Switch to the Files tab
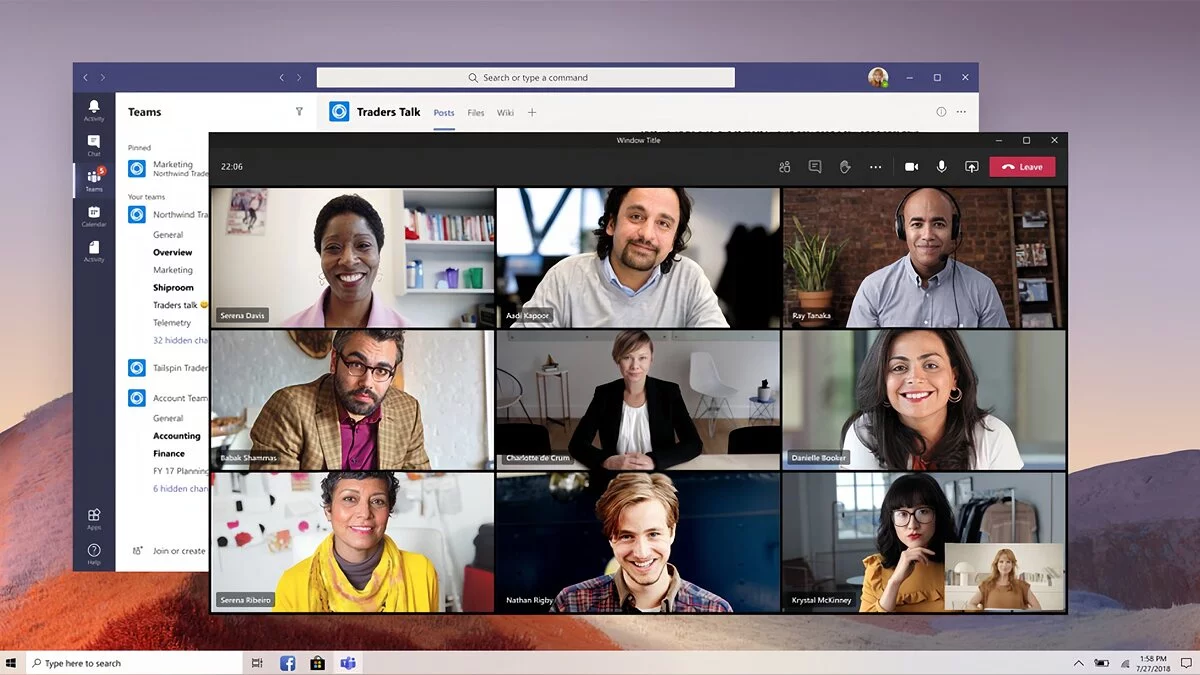 (476, 113)
